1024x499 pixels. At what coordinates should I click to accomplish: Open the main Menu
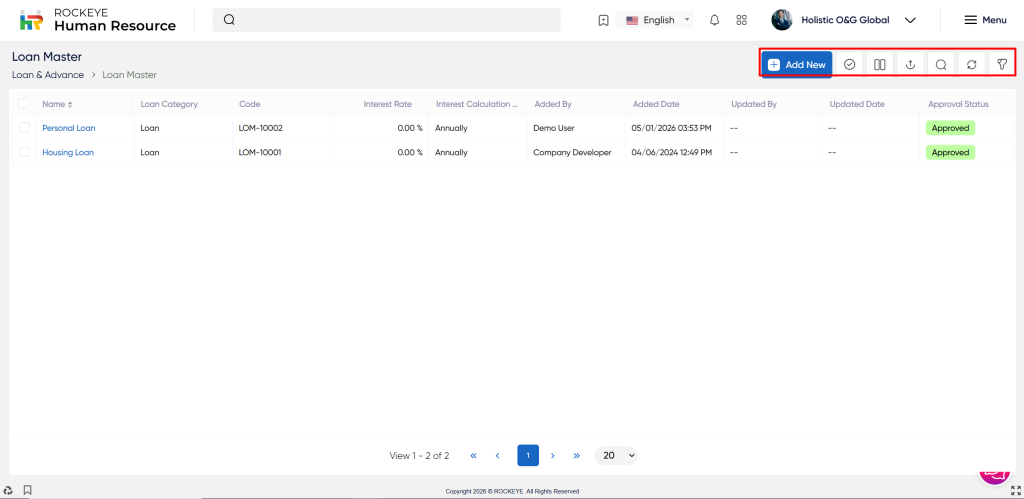(985, 20)
